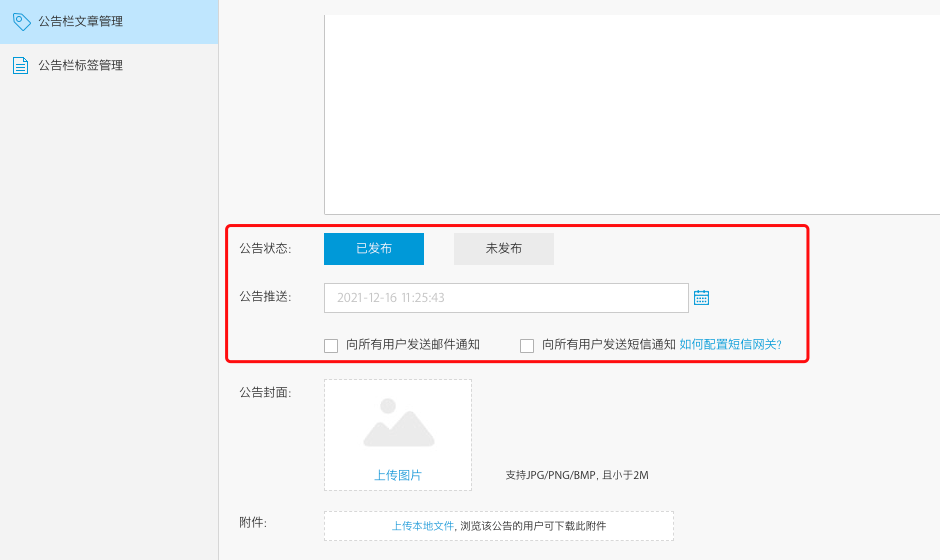Tick the SMS notification checkbox
This screenshot has height=560, width=940.
click(x=527, y=346)
